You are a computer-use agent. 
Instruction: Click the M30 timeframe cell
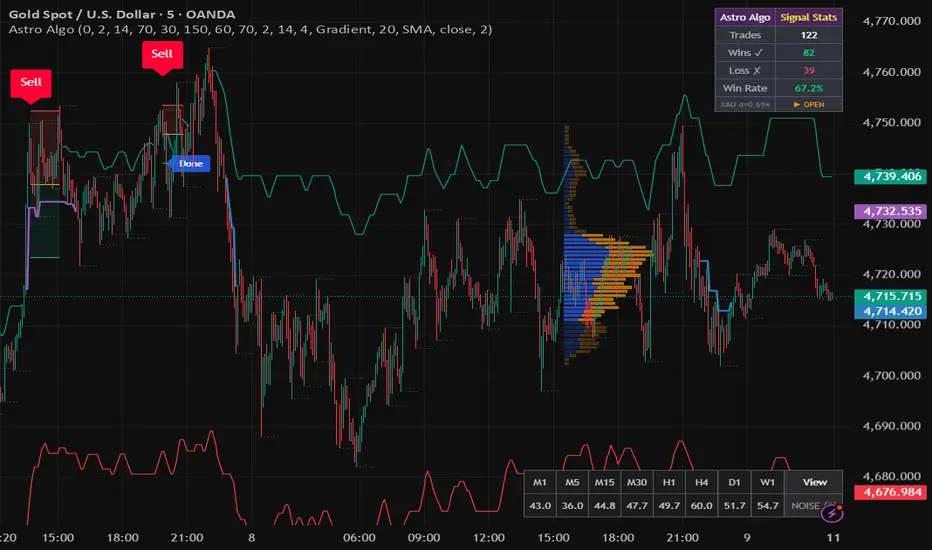637,482
